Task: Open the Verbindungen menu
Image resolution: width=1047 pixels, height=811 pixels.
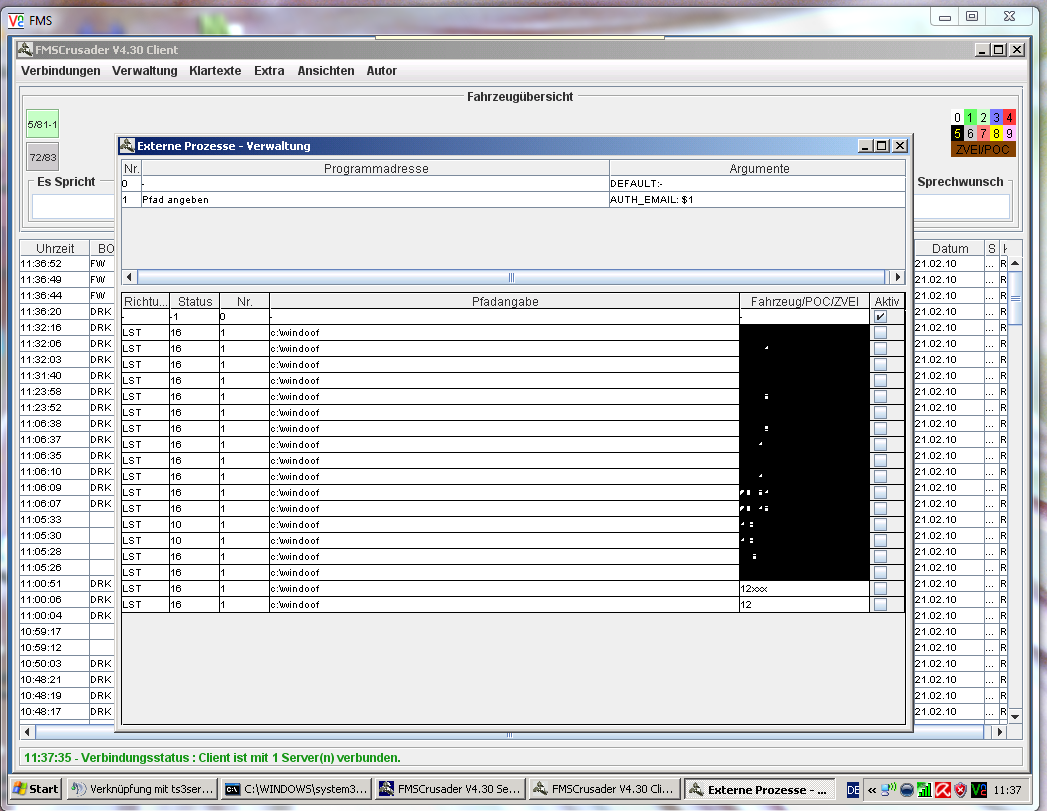Action: (x=61, y=71)
